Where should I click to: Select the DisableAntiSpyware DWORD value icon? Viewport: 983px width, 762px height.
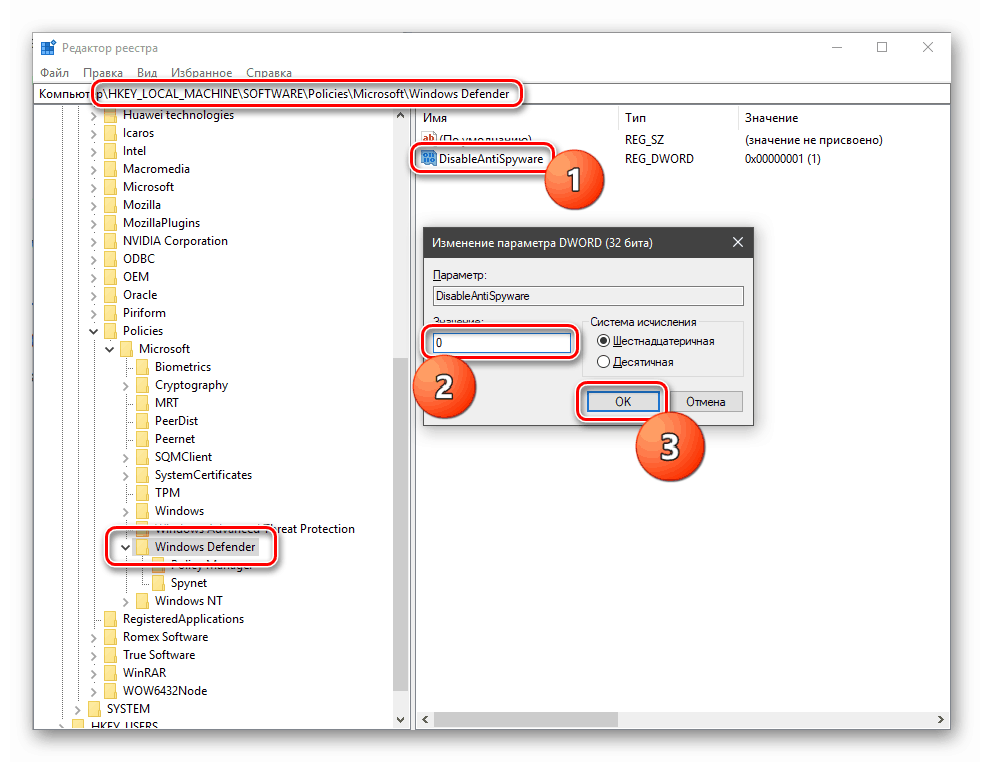(x=429, y=158)
